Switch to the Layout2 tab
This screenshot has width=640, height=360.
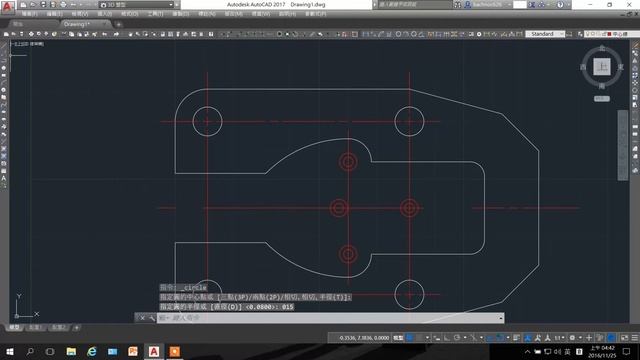click(x=59, y=327)
